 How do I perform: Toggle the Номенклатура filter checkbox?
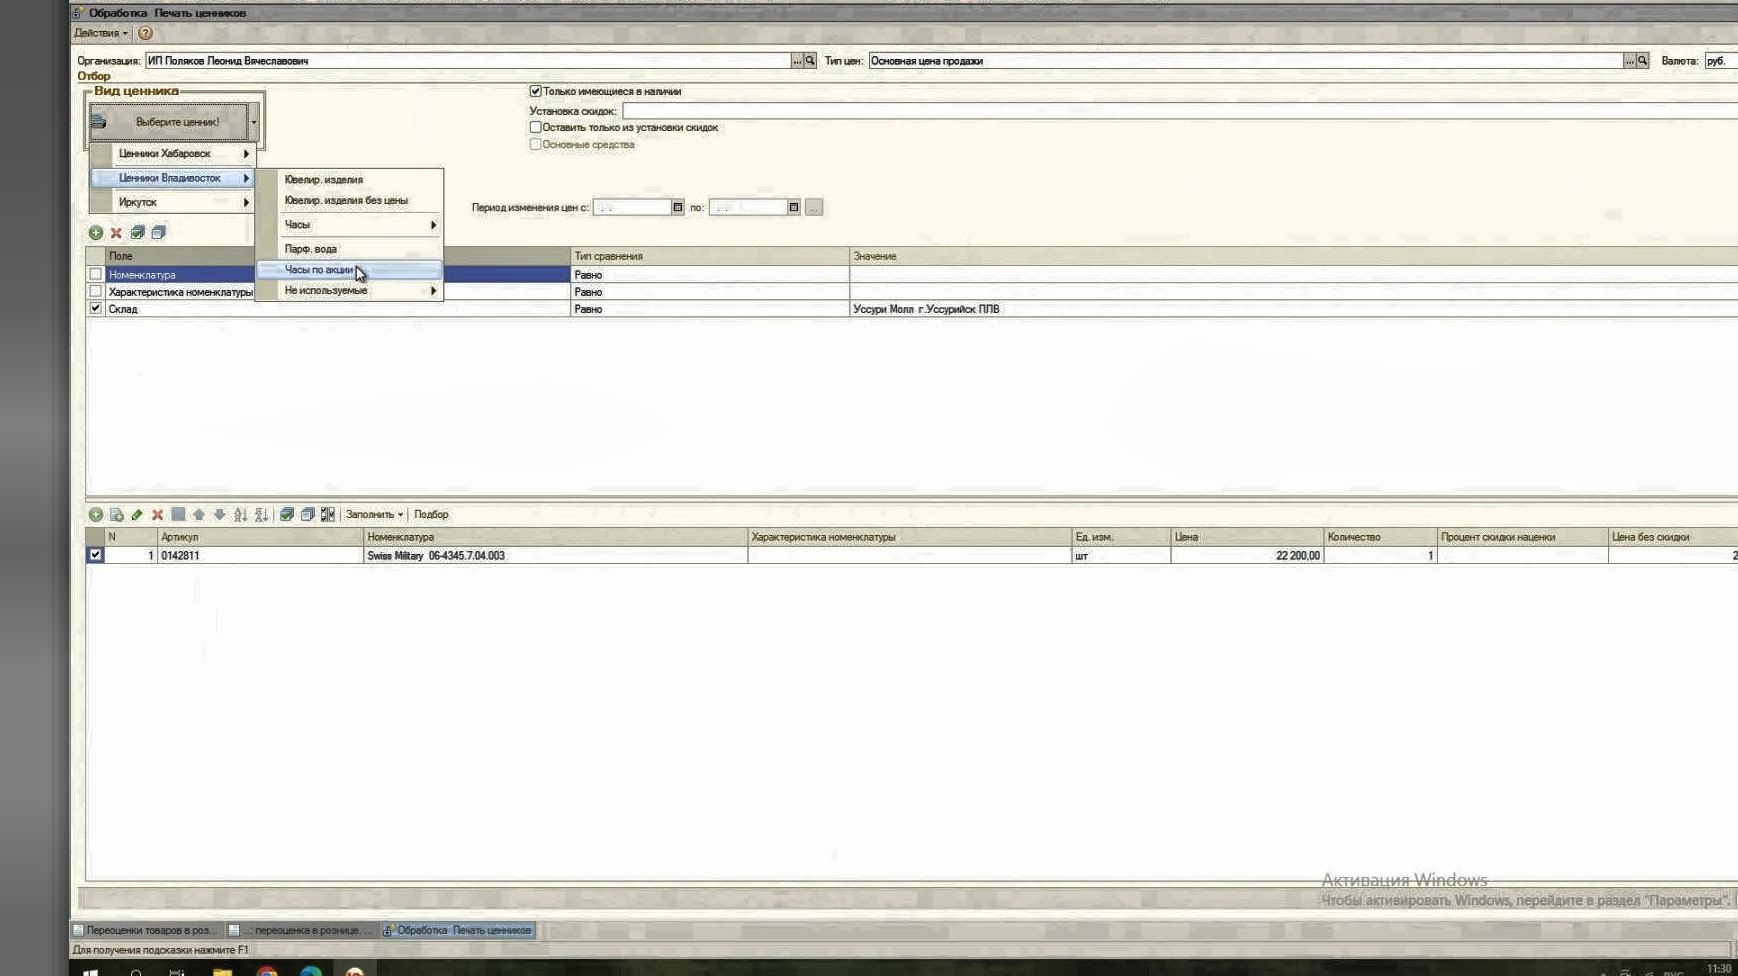click(x=95, y=274)
